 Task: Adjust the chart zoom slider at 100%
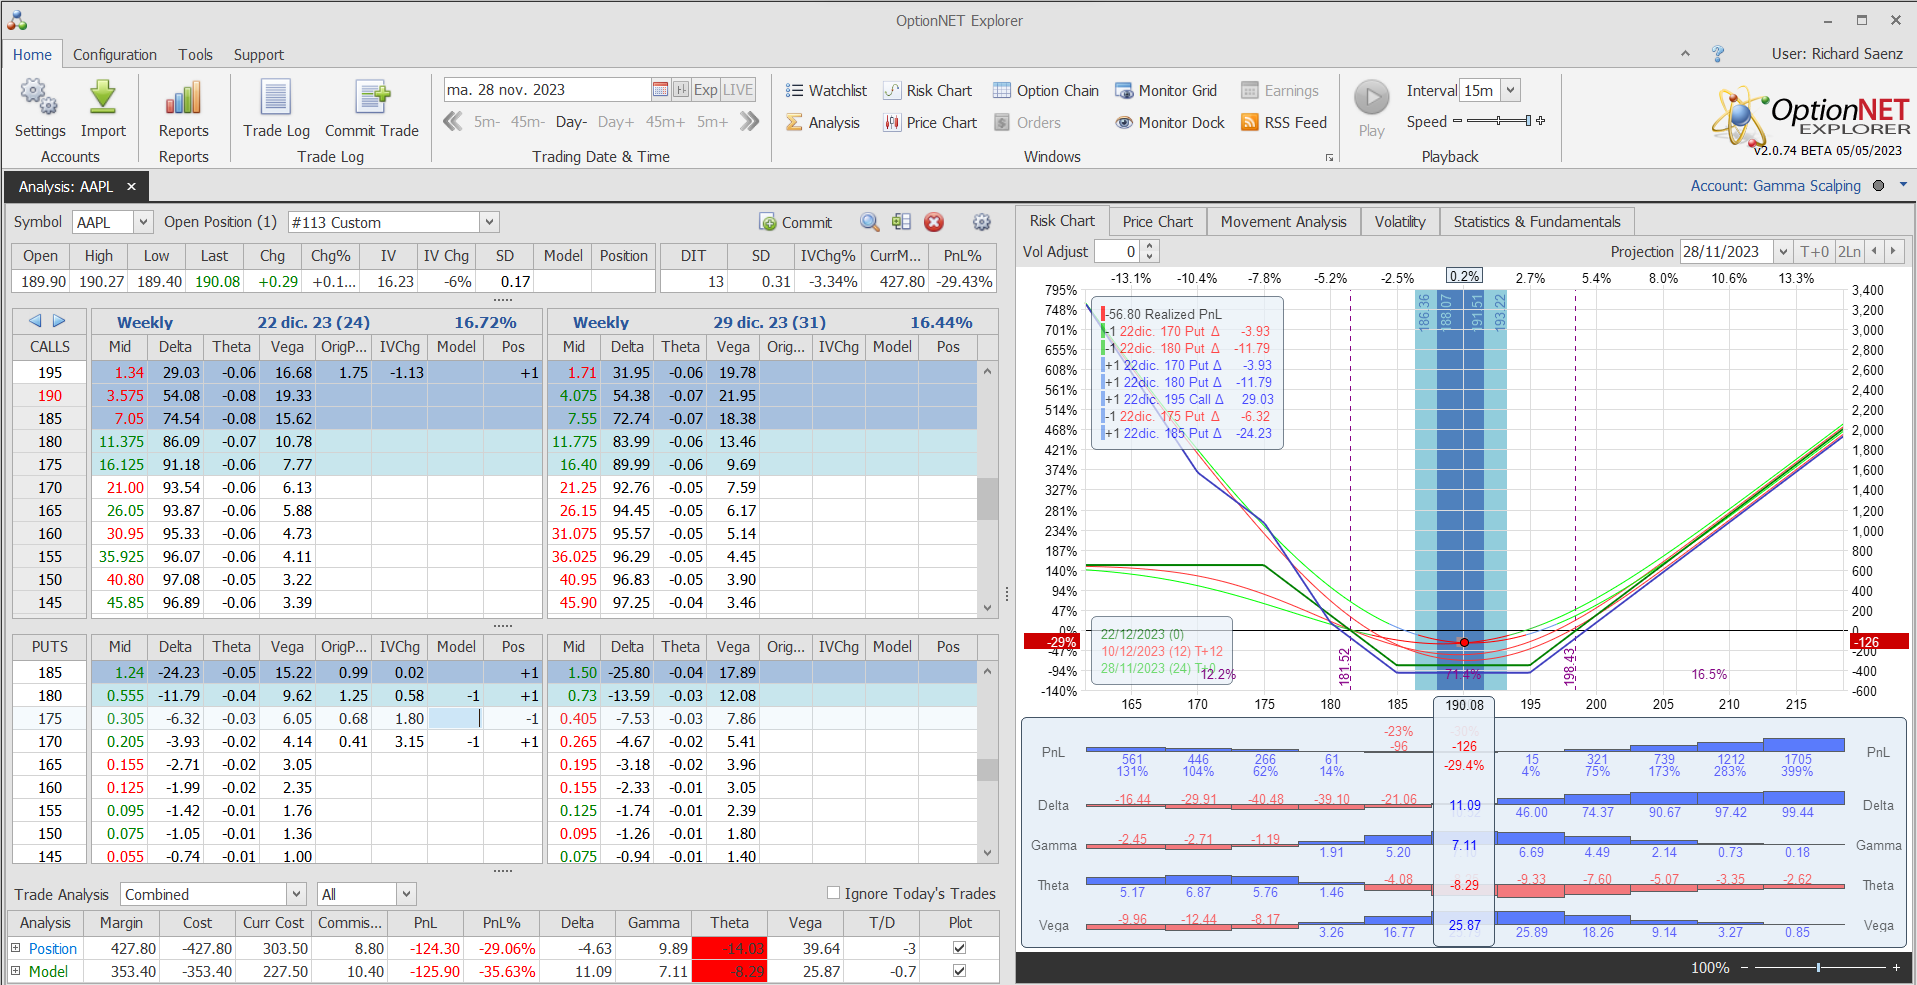(1819, 967)
